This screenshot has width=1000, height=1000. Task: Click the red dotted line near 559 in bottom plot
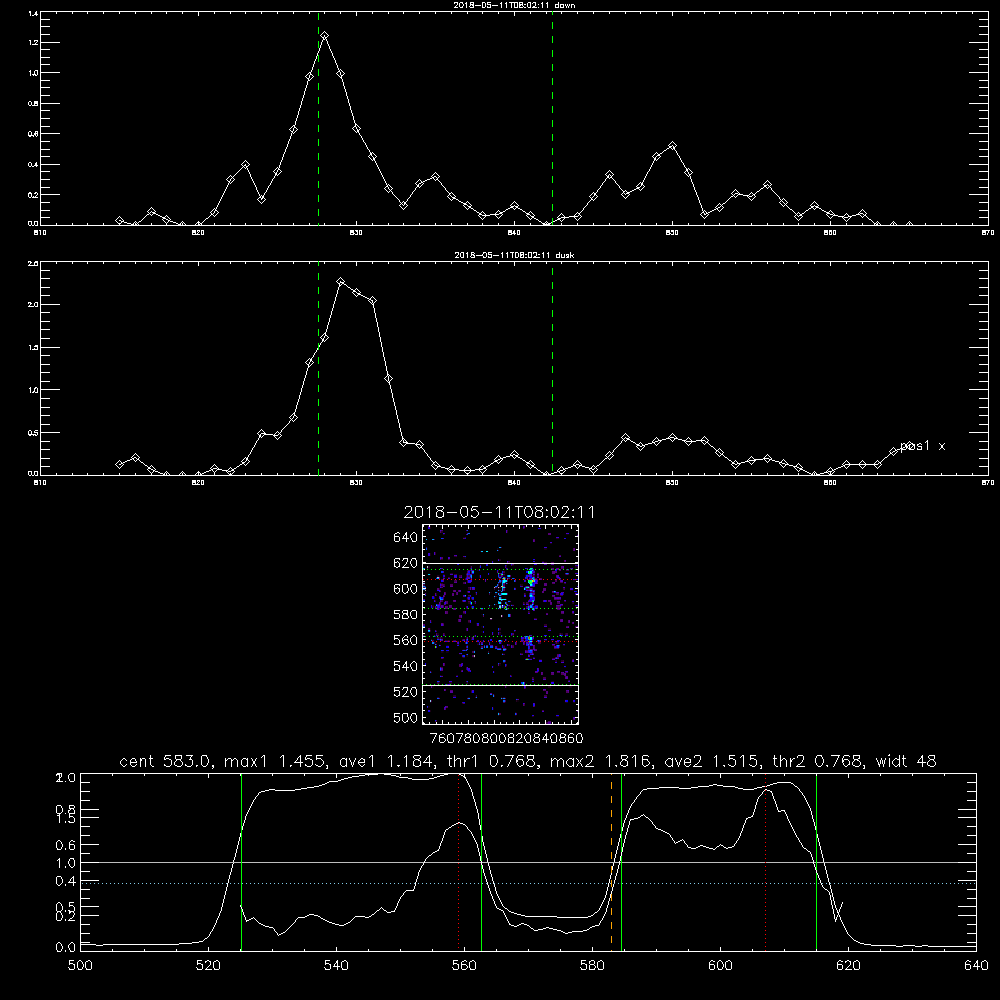click(459, 861)
